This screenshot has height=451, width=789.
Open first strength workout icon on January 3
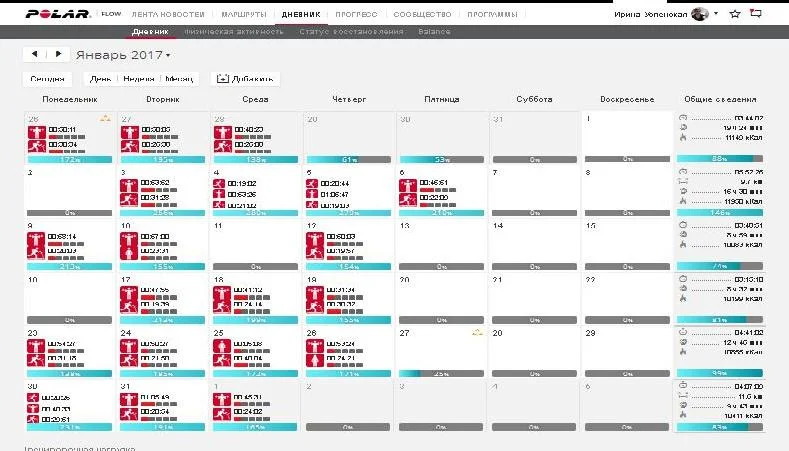click(129, 186)
